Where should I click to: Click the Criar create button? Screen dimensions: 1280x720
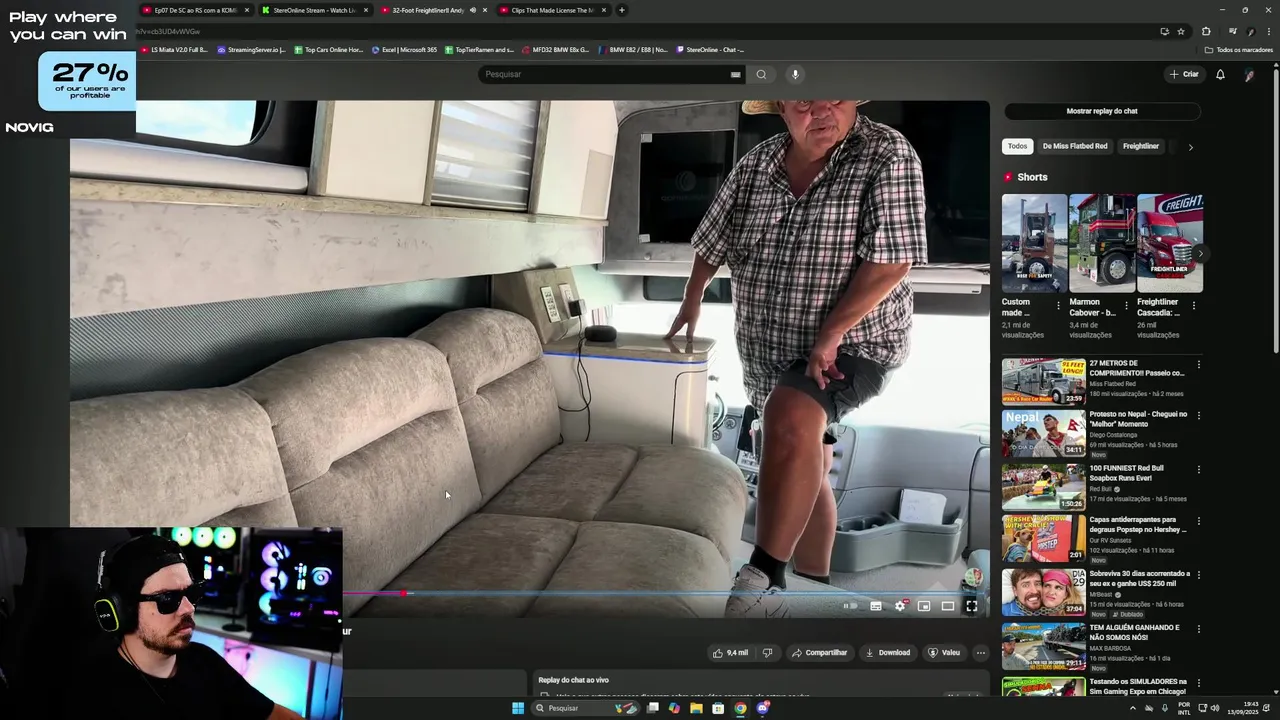[1184, 74]
